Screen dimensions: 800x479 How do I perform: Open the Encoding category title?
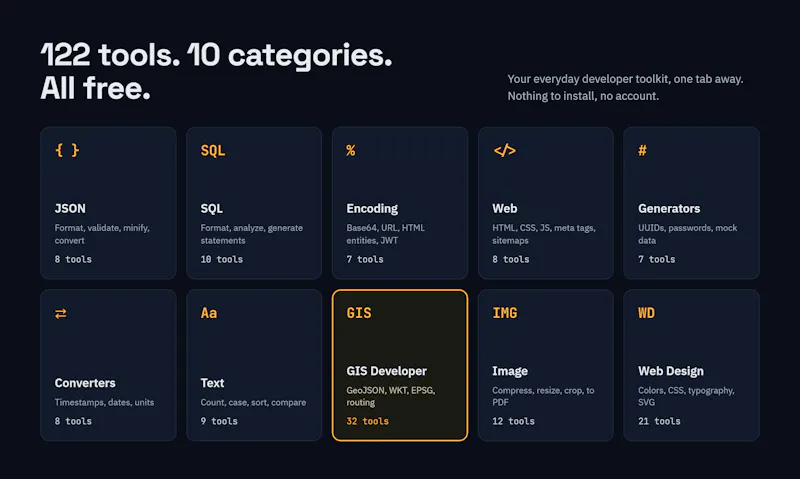pyautogui.click(x=372, y=209)
